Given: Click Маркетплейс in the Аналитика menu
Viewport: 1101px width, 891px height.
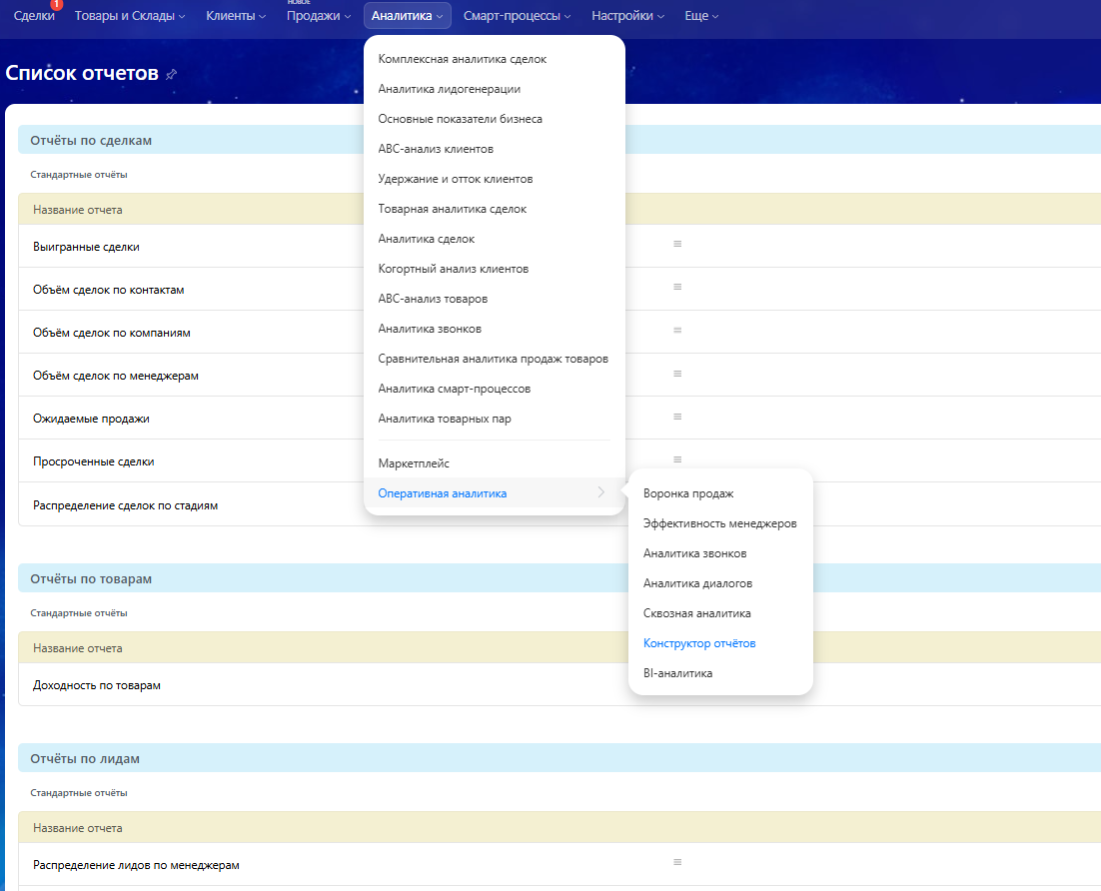Looking at the screenshot, I should coord(414,463).
